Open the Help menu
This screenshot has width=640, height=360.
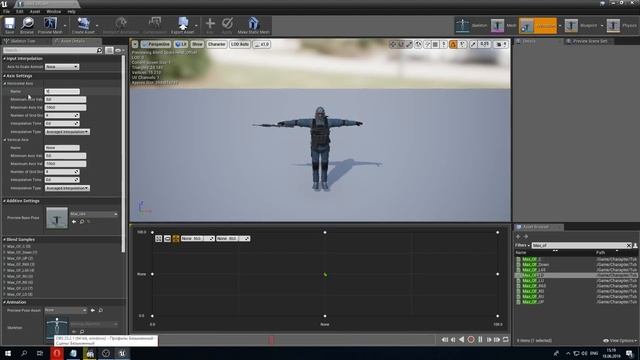[x=71, y=11]
